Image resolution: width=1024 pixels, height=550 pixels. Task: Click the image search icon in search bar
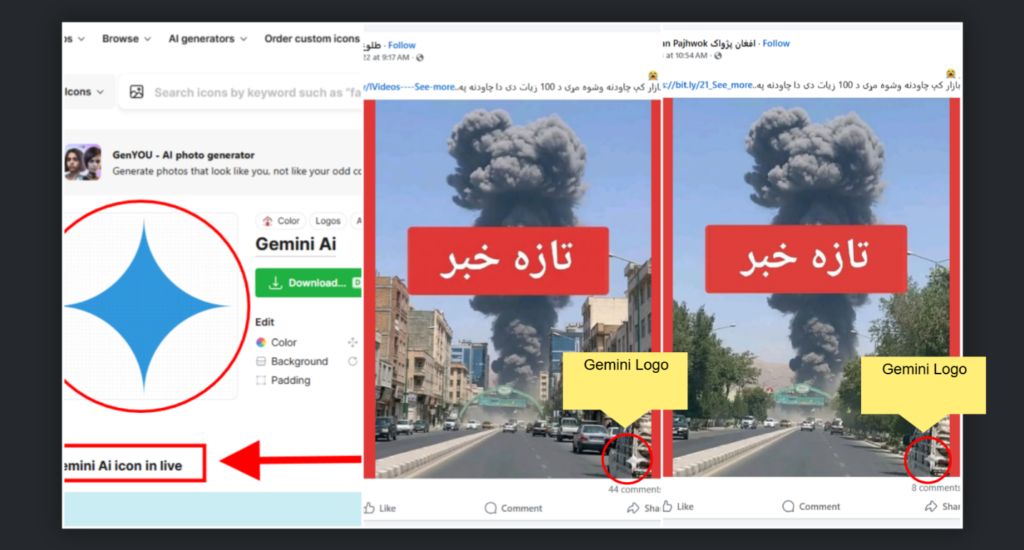pos(136,92)
